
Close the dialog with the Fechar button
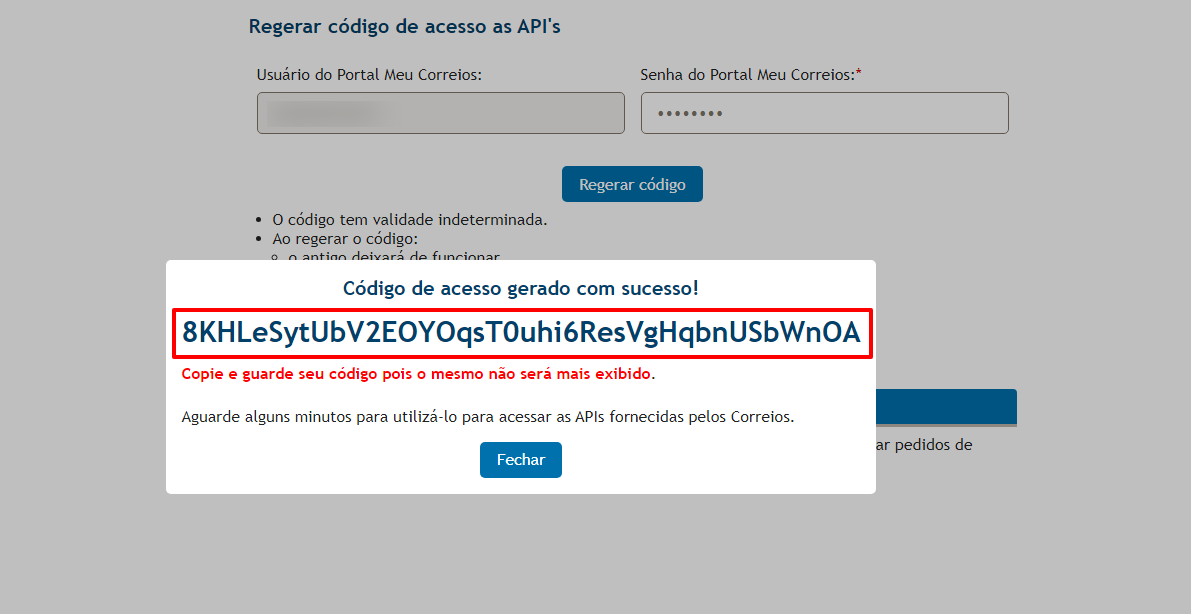tap(520, 460)
